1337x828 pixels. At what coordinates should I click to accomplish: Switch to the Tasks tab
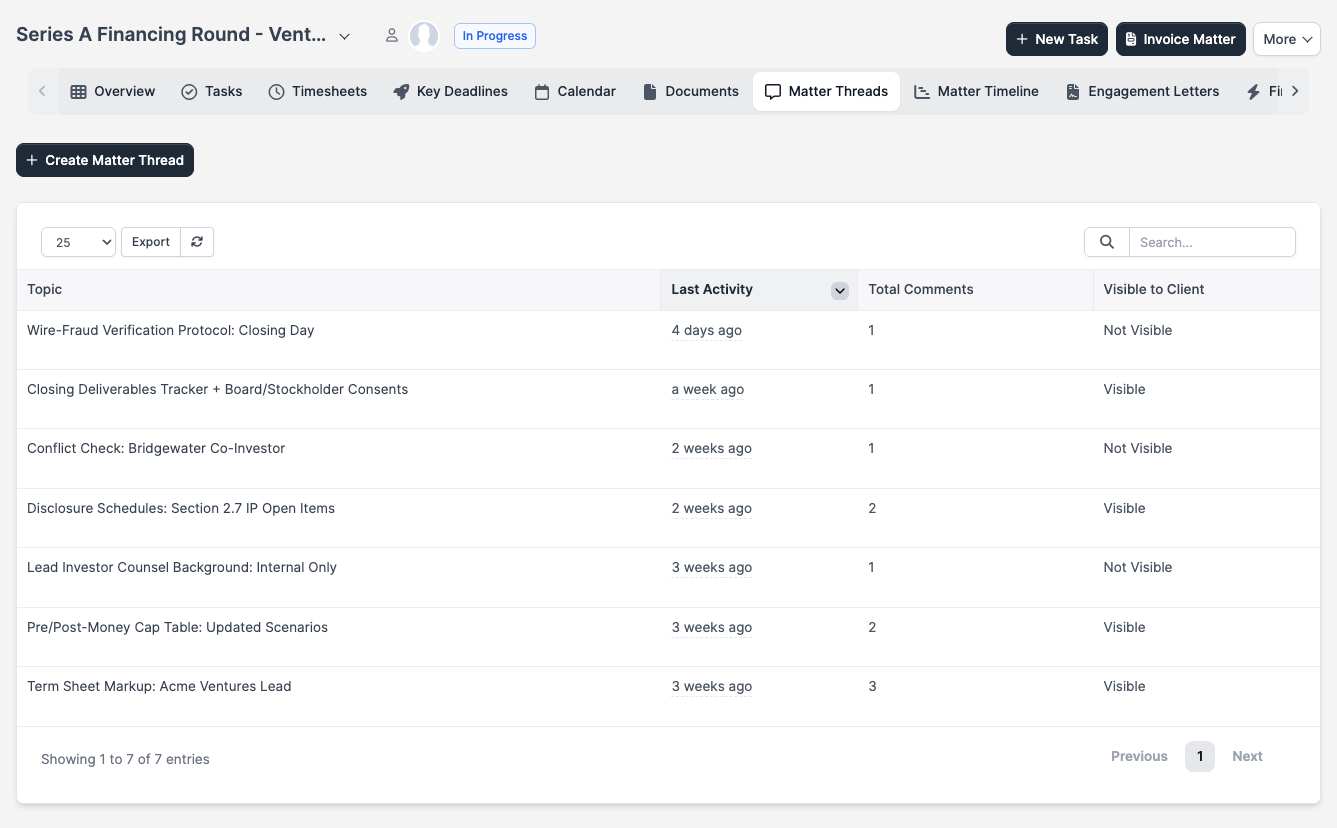coord(211,91)
